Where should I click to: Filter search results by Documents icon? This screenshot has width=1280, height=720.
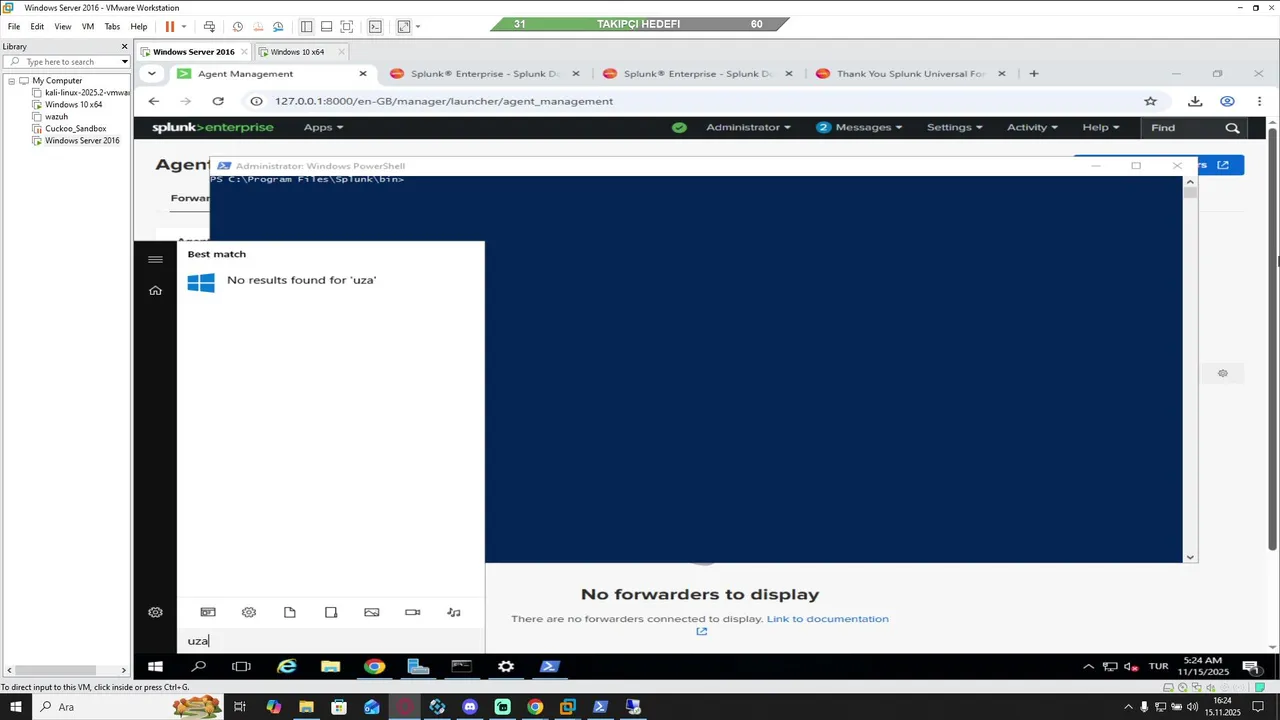290,612
